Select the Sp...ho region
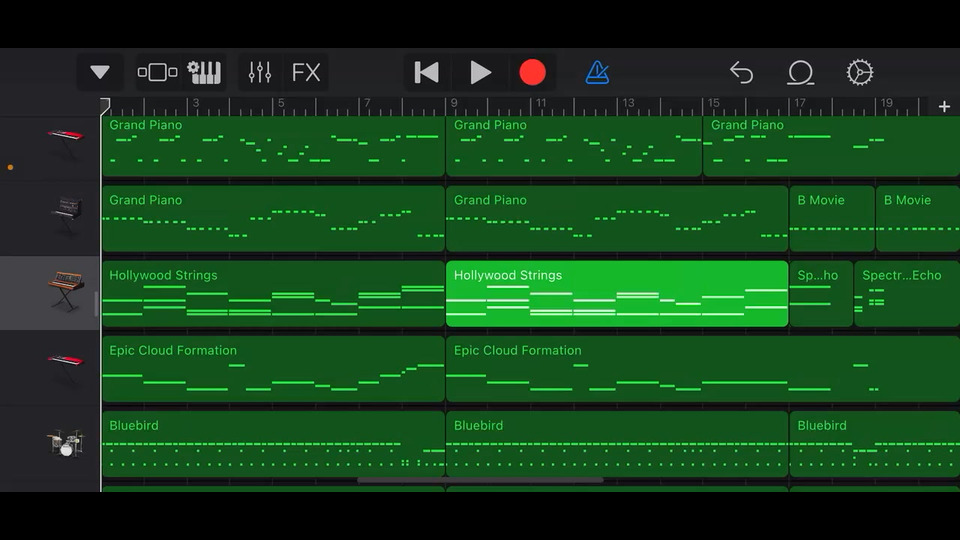960x540 pixels. pos(821,294)
